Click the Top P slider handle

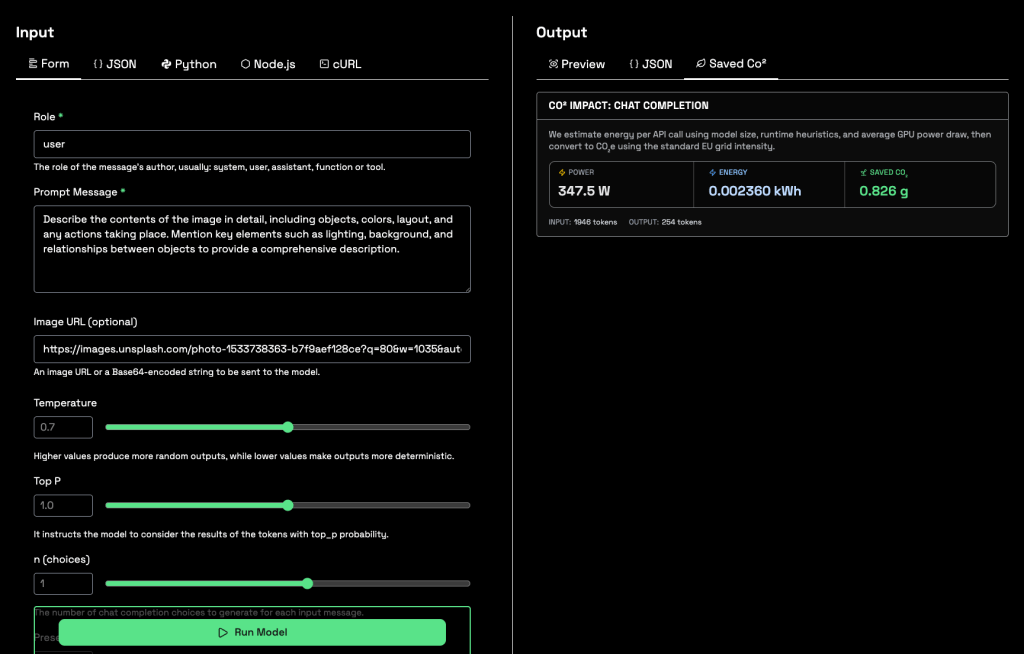click(x=288, y=505)
